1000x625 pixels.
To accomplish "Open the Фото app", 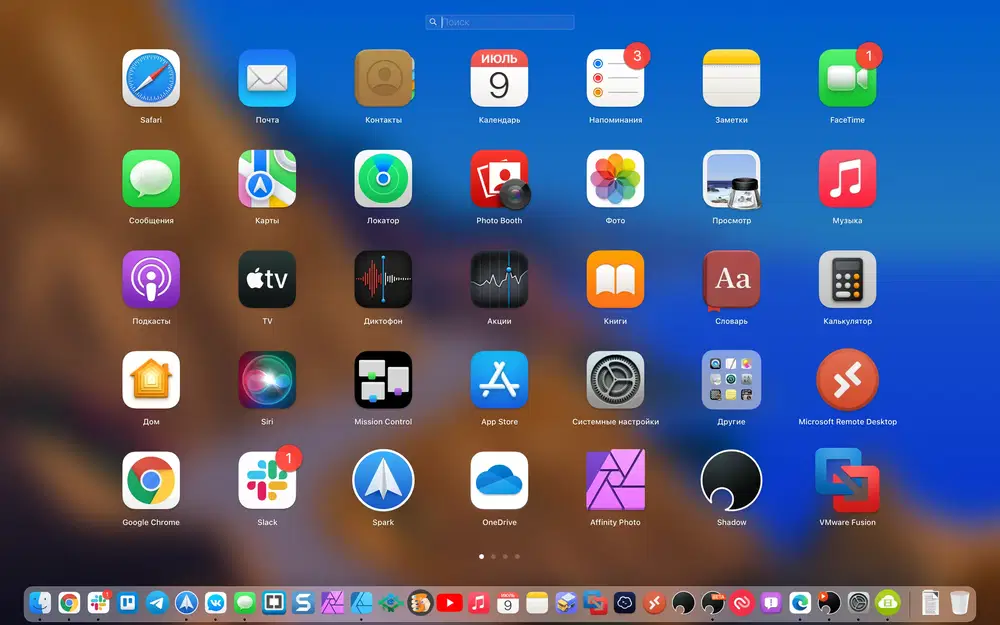I will [x=615, y=179].
